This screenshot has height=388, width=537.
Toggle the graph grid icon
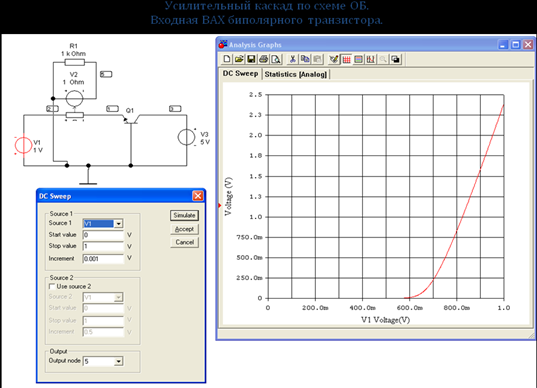click(347, 59)
